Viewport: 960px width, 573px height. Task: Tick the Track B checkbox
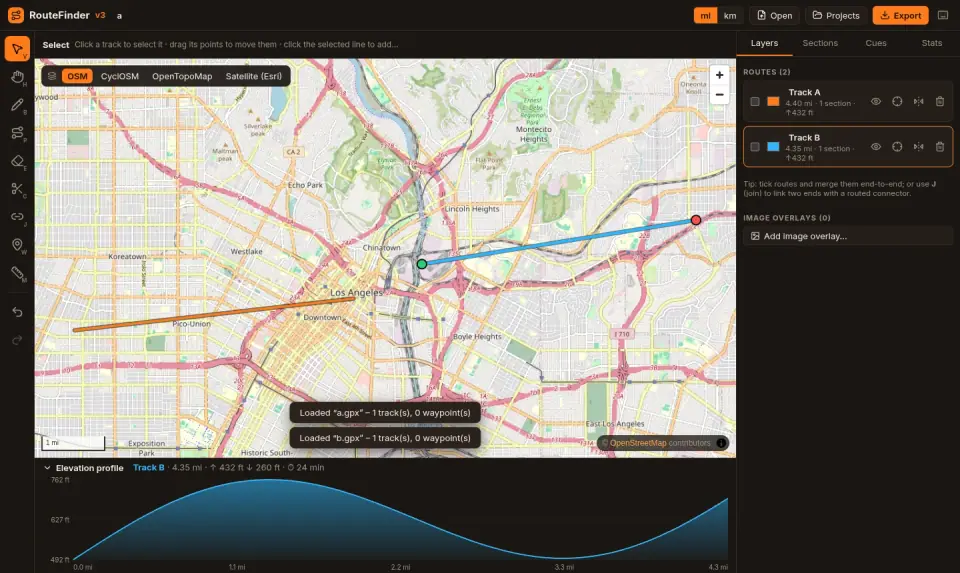pos(755,147)
